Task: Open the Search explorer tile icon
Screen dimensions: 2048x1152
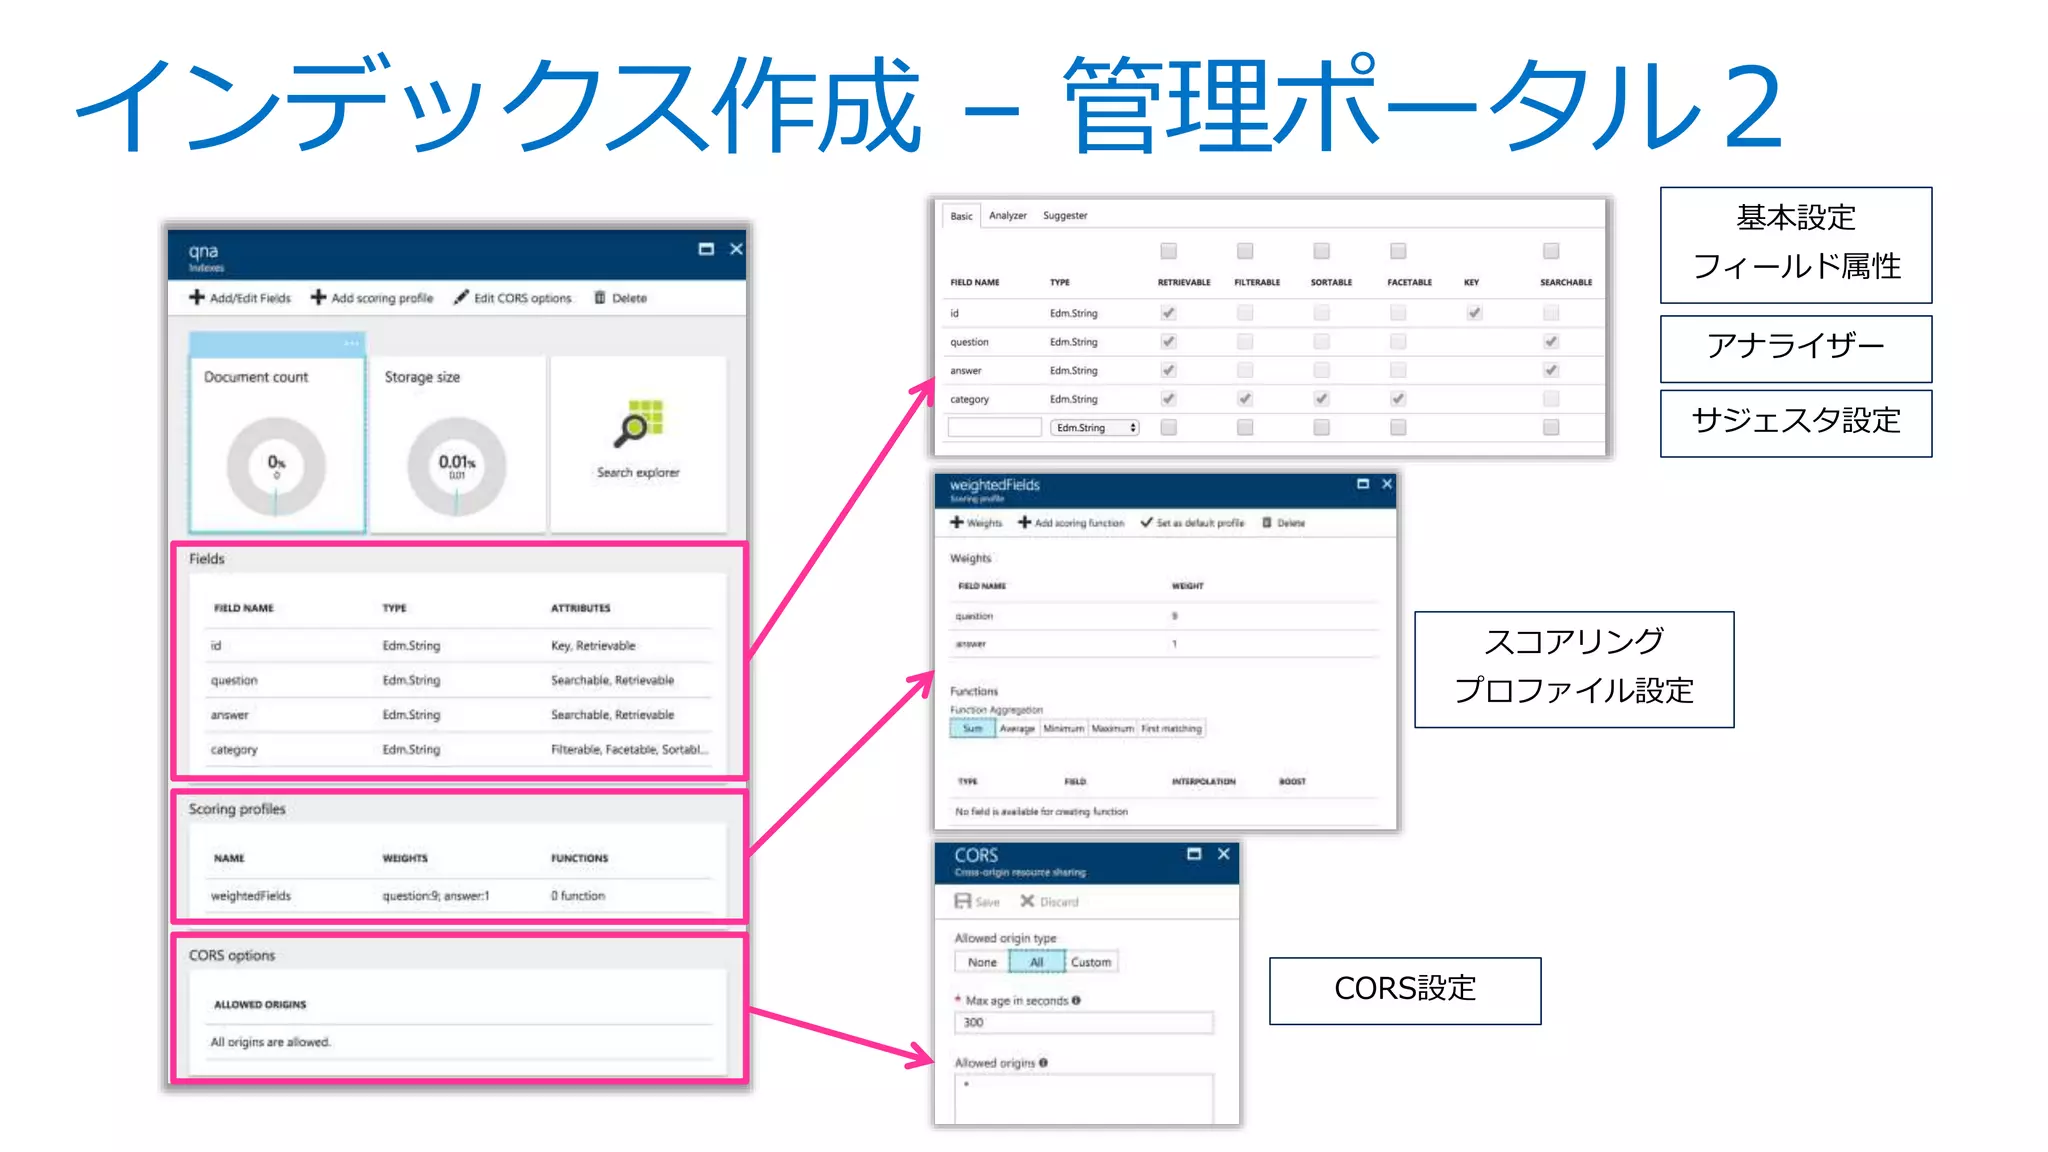Action: [x=638, y=423]
